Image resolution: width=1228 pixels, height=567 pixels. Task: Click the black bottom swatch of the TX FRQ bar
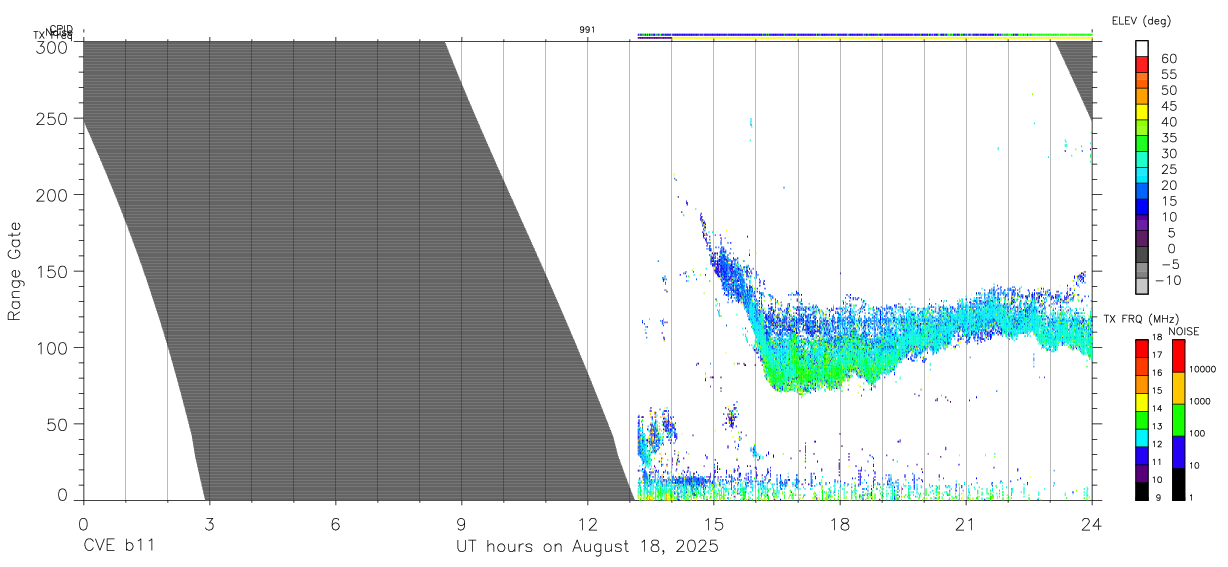[x=1142, y=491]
